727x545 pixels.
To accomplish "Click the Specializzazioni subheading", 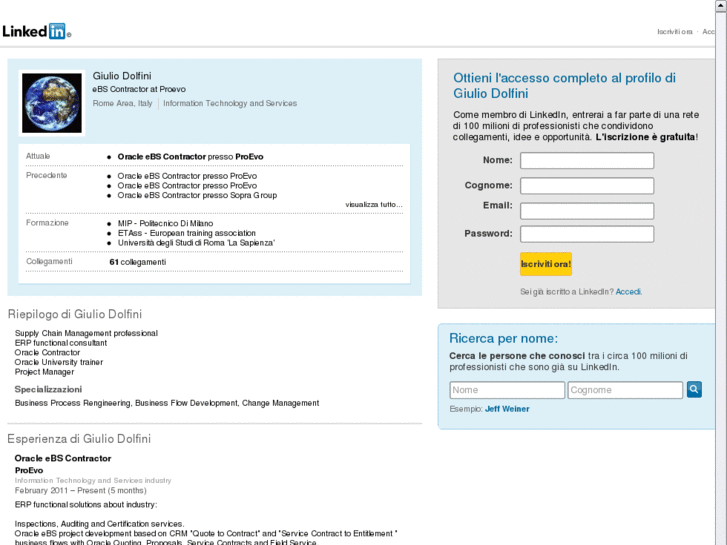I will [48, 389].
